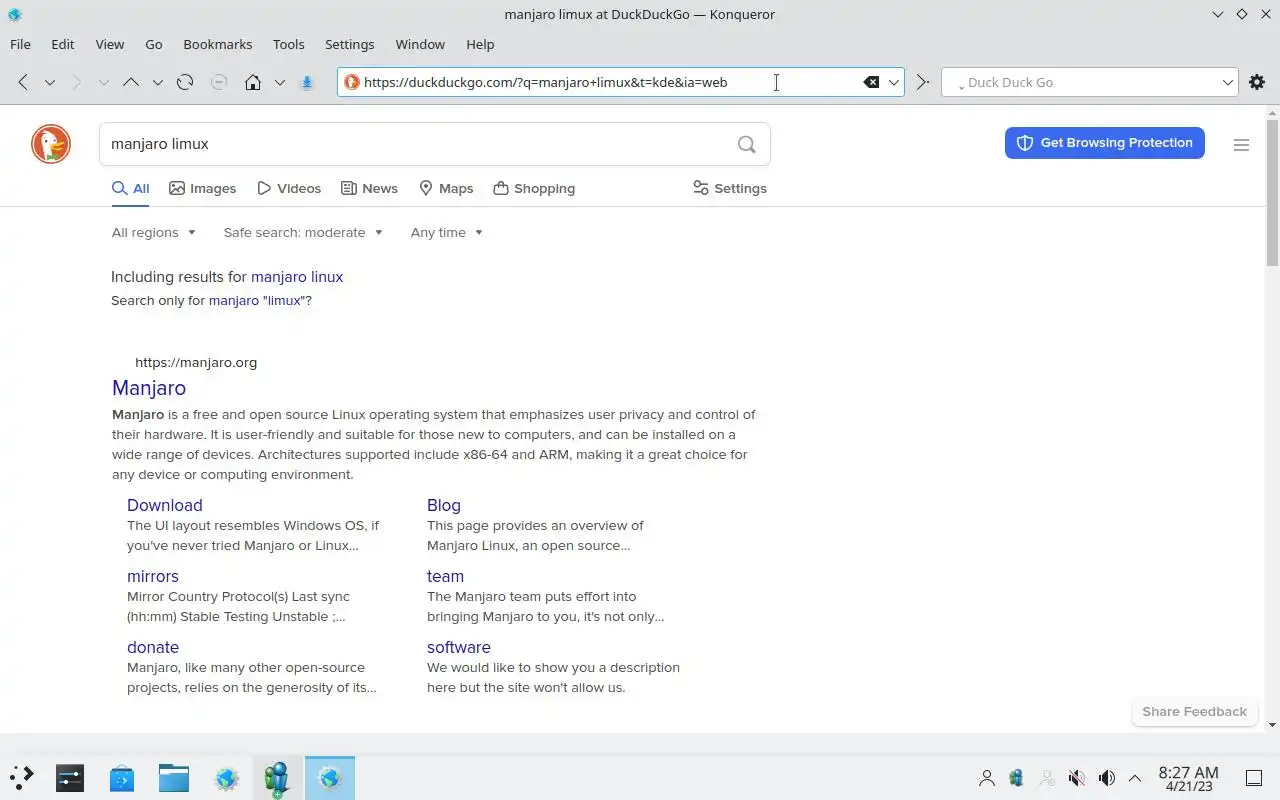Open the file manager folder taskbar icon
Image resolution: width=1280 pixels, height=800 pixels.
[x=174, y=777]
